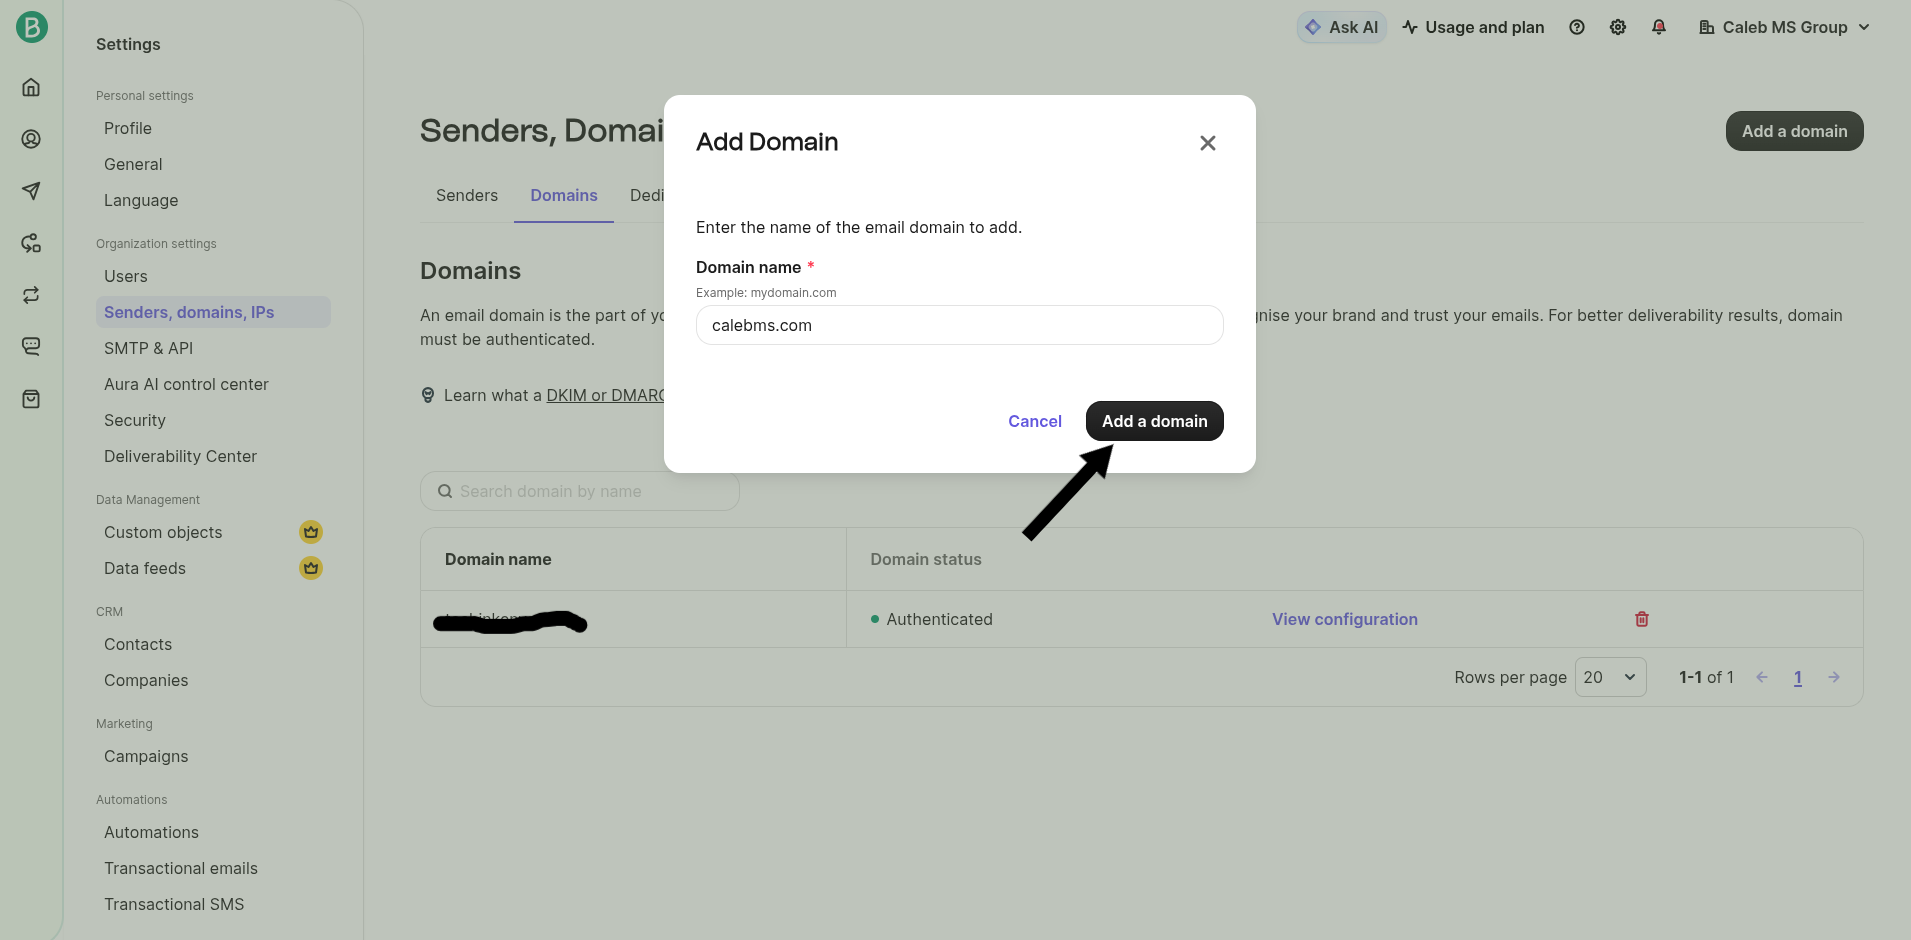Open the Contacts icon in left rail
This screenshot has width=1911, height=940.
click(x=31, y=139)
